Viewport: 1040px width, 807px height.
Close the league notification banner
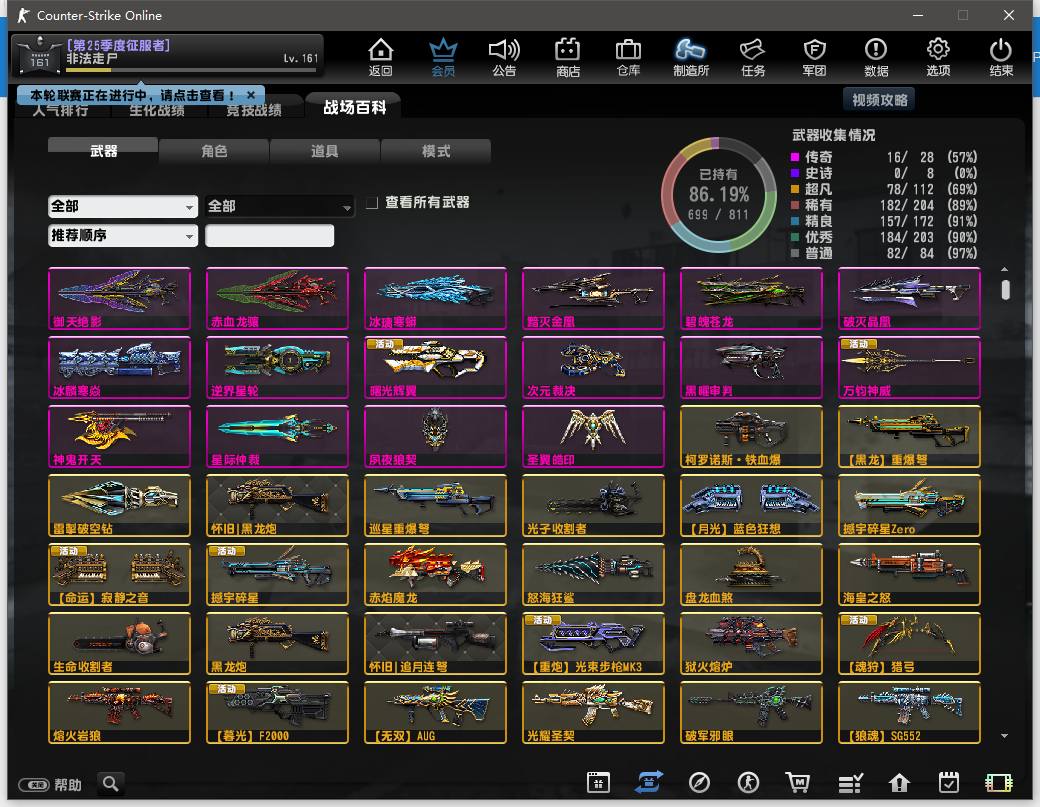(x=251, y=95)
